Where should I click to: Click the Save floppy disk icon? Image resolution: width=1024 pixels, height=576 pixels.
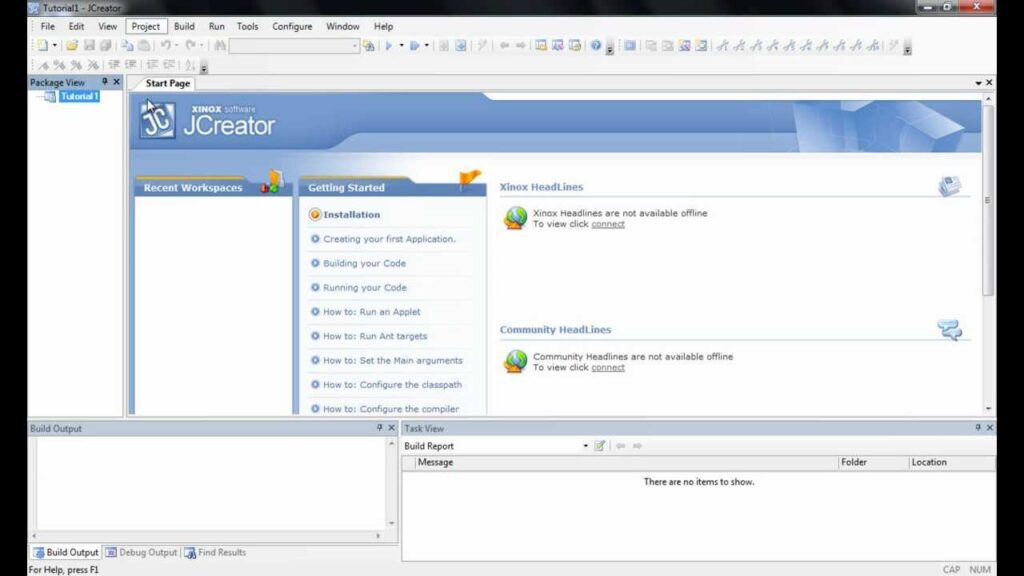click(89, 46)
